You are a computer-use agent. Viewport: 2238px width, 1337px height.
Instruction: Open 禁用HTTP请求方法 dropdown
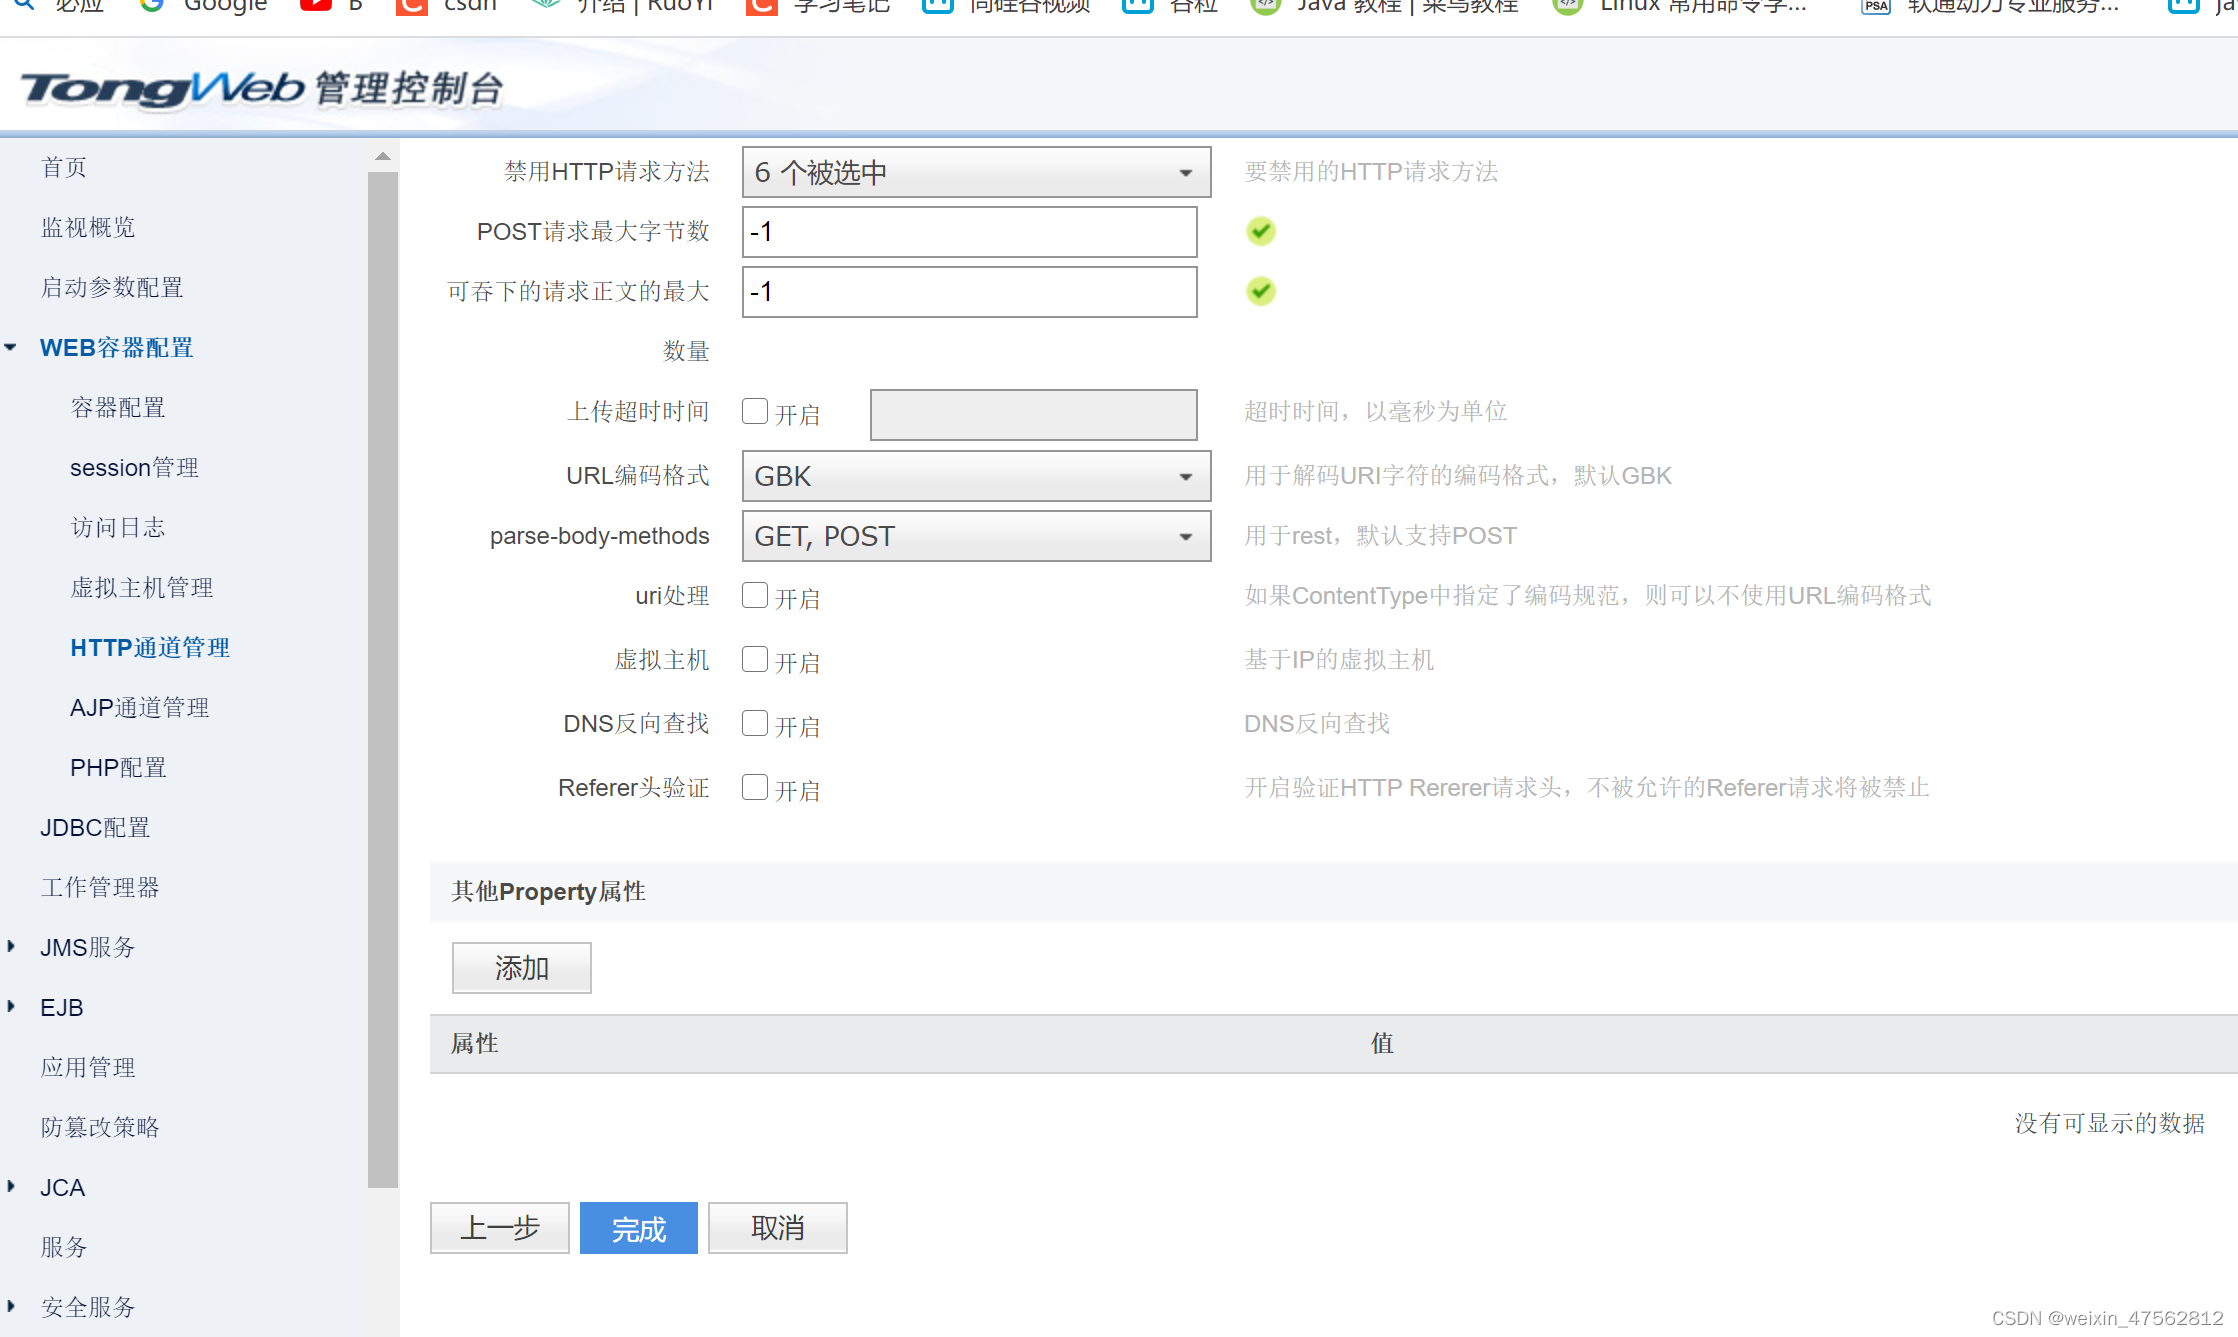click(x=975, y=172)
